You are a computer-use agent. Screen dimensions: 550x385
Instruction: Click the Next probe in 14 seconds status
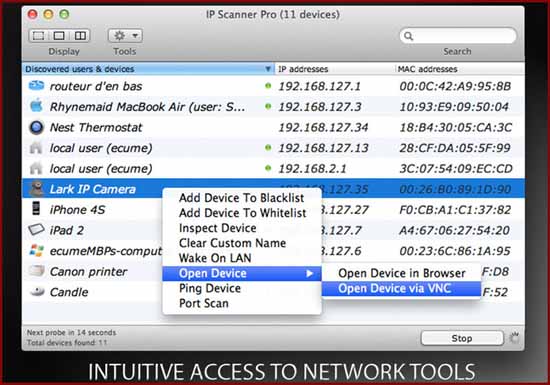(x=72, y=332)
